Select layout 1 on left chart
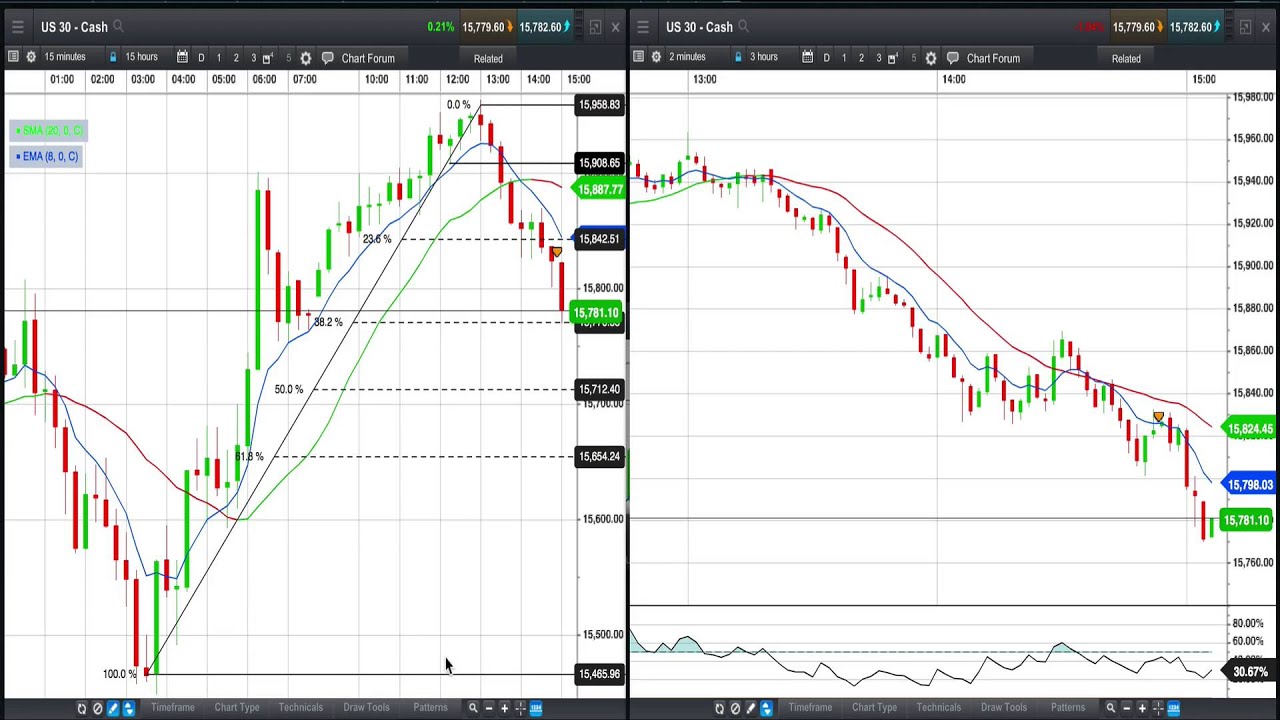 tap(219, 58)
